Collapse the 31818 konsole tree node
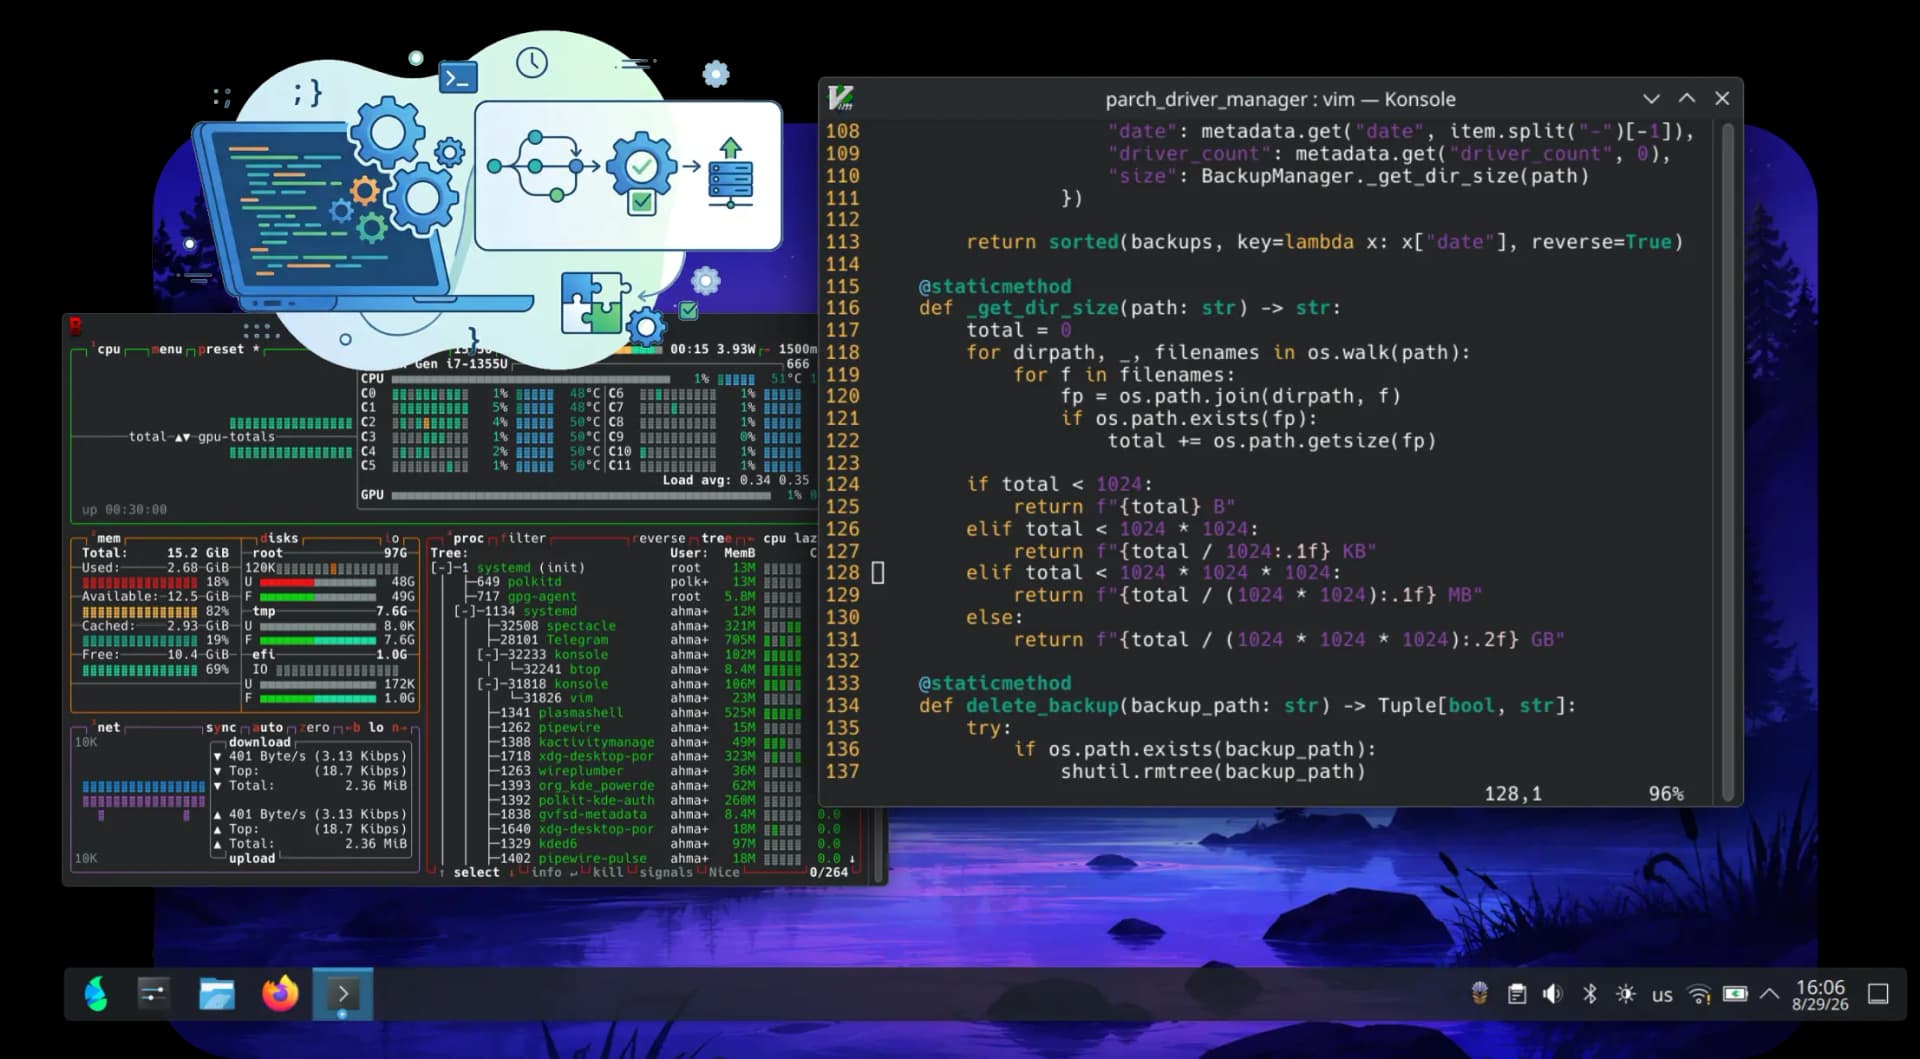 489,684
